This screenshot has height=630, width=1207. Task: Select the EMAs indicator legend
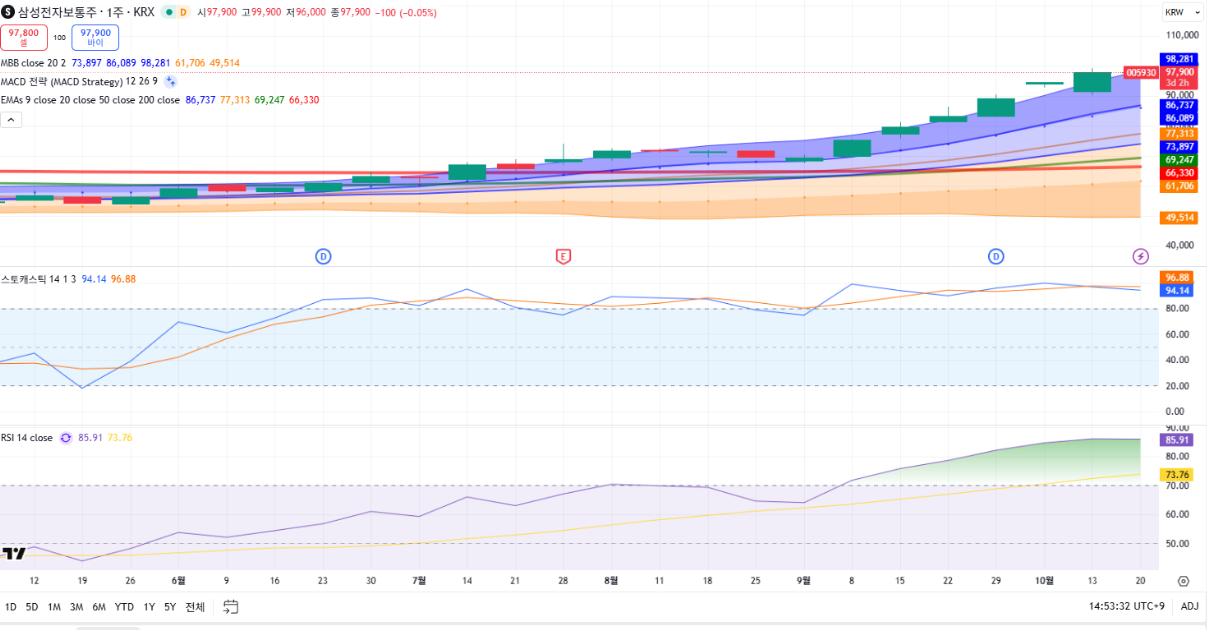[x=90, y=100]
